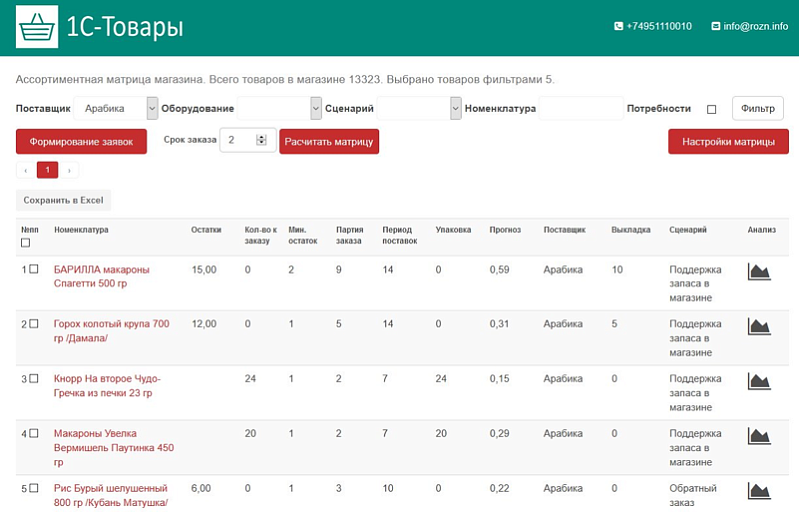This screenshot has height=529, width=799.
Task: Open analysis chart for Горох колотый
Action: [759, 326]
